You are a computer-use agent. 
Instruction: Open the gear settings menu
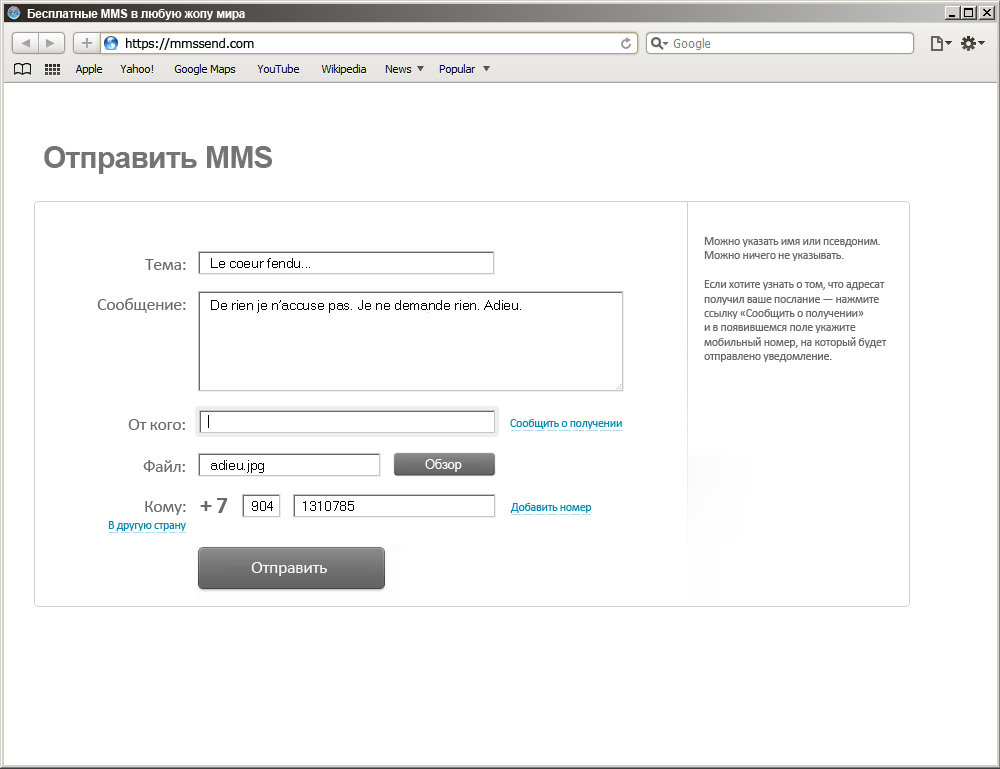(972, 43)
